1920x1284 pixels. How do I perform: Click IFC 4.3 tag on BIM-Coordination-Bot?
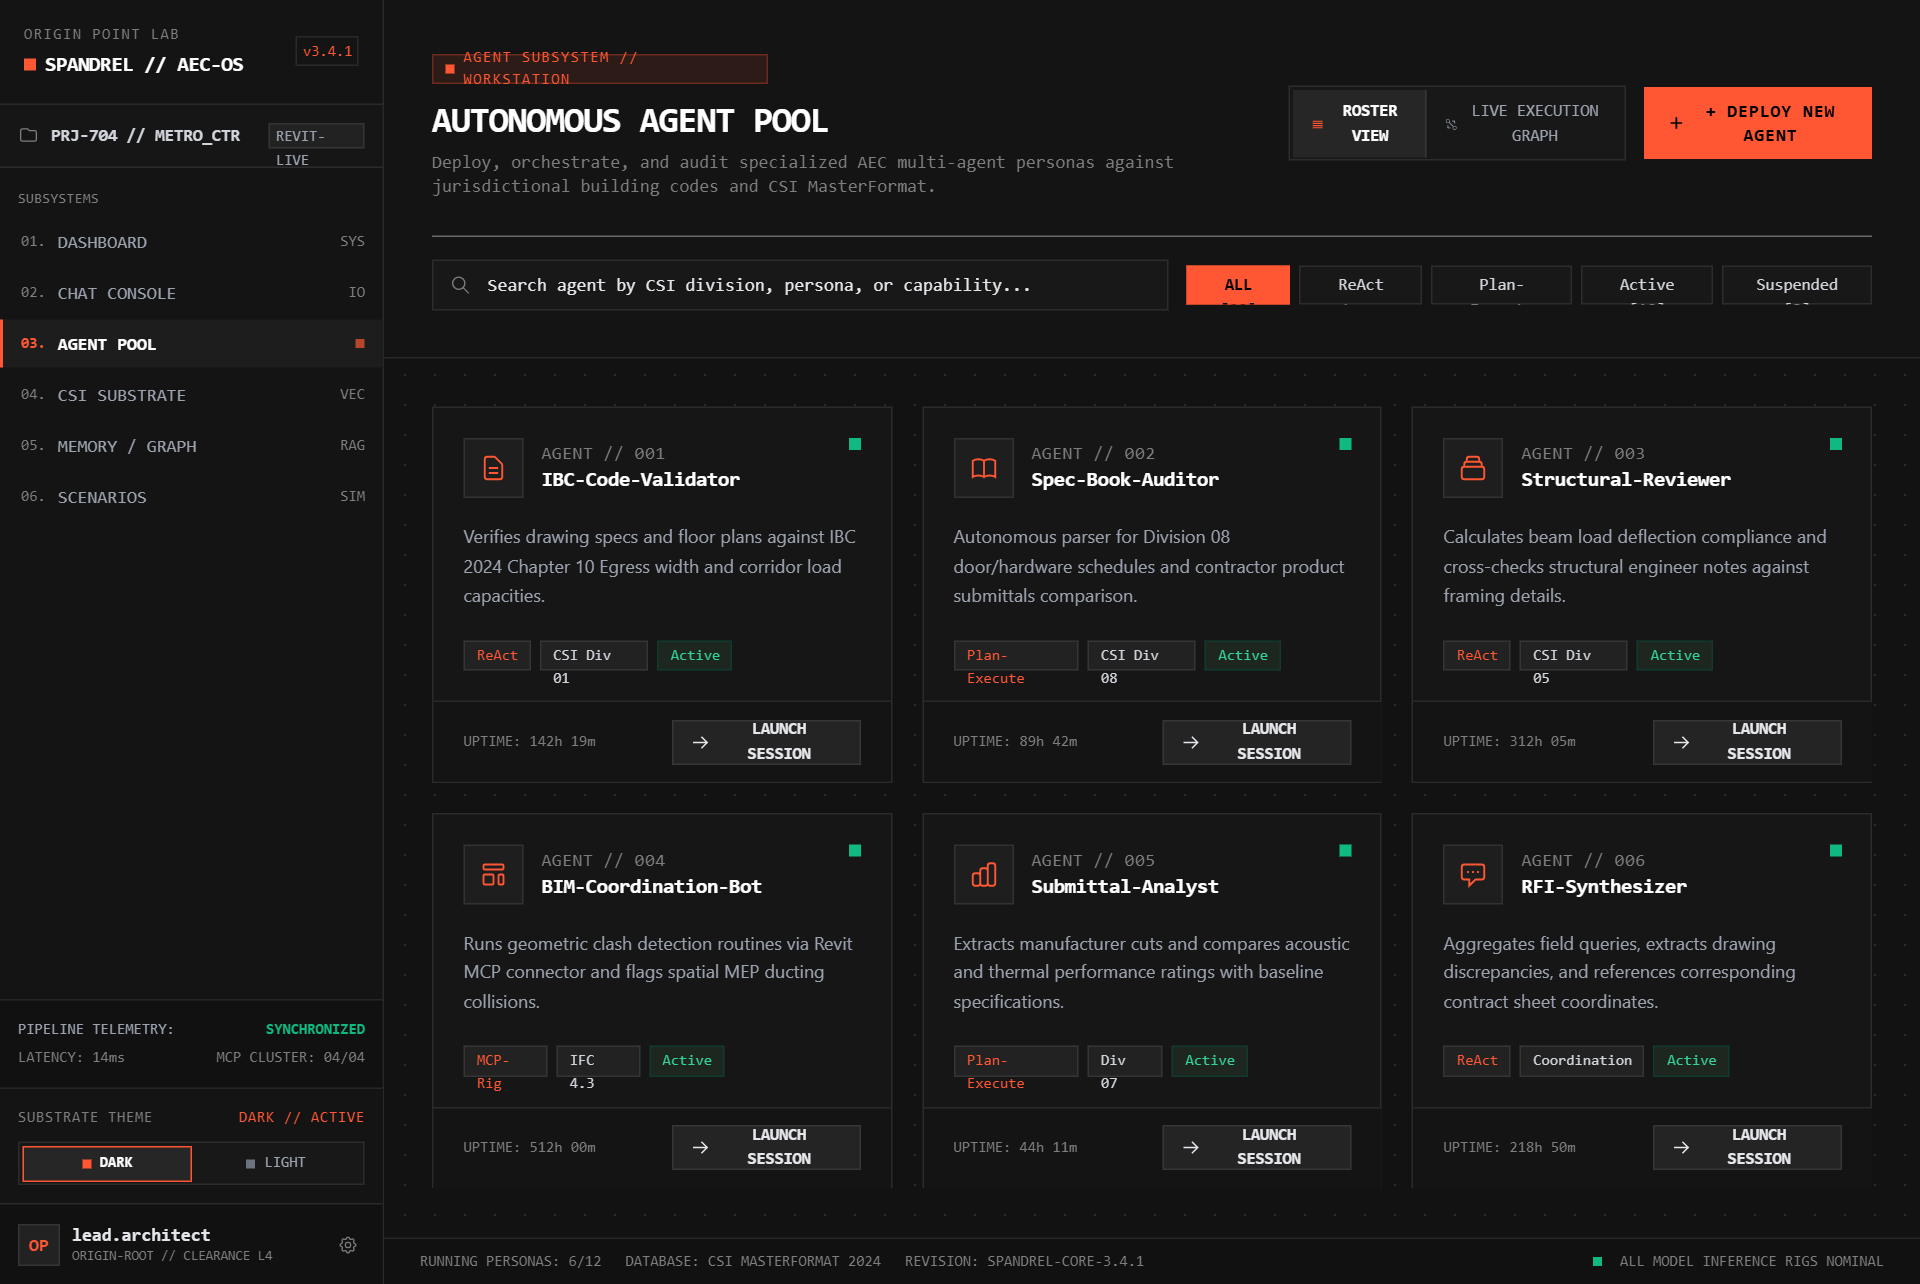click(598, 1061)
